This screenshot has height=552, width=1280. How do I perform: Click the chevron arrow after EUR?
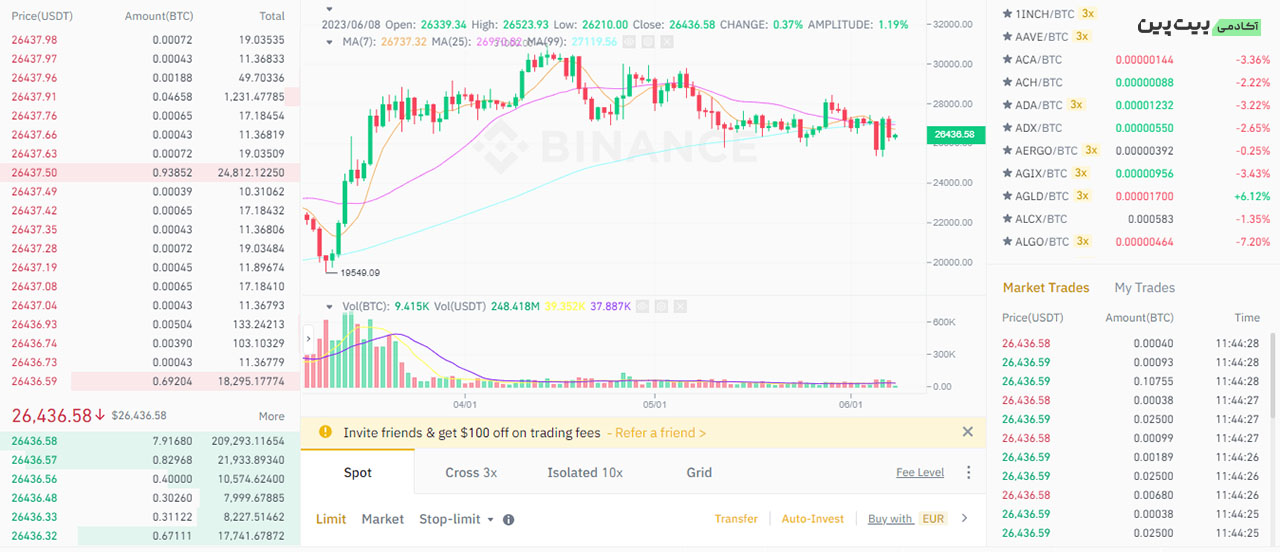[964, 519]
